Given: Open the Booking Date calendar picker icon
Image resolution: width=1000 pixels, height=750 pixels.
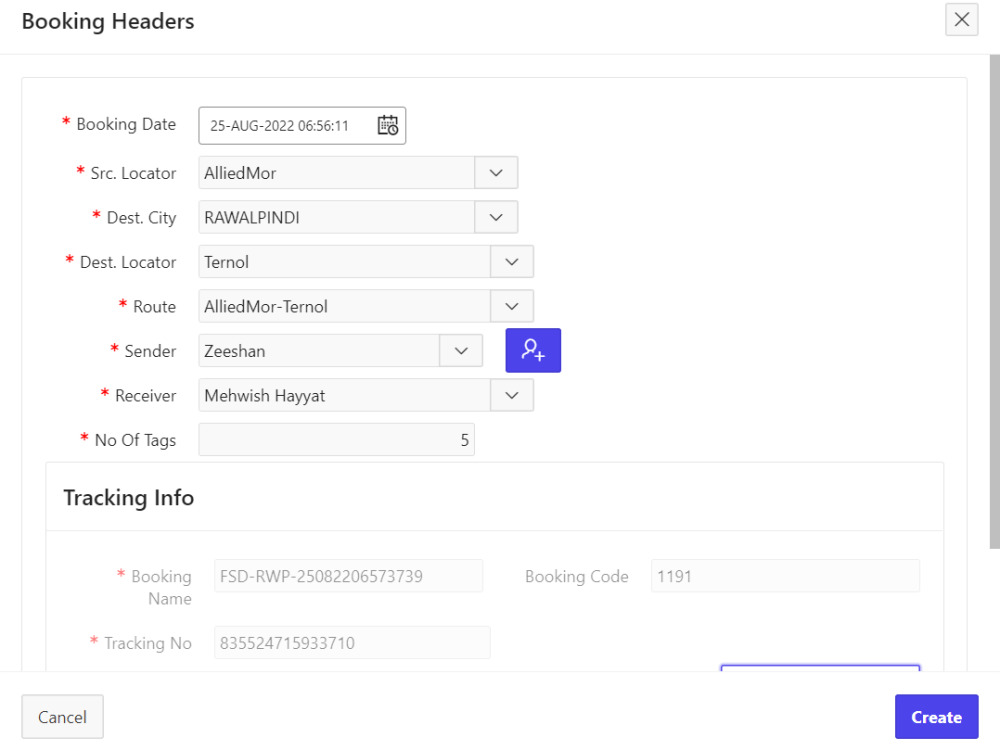Looking at the screenshot, I should tap(388, 126).
